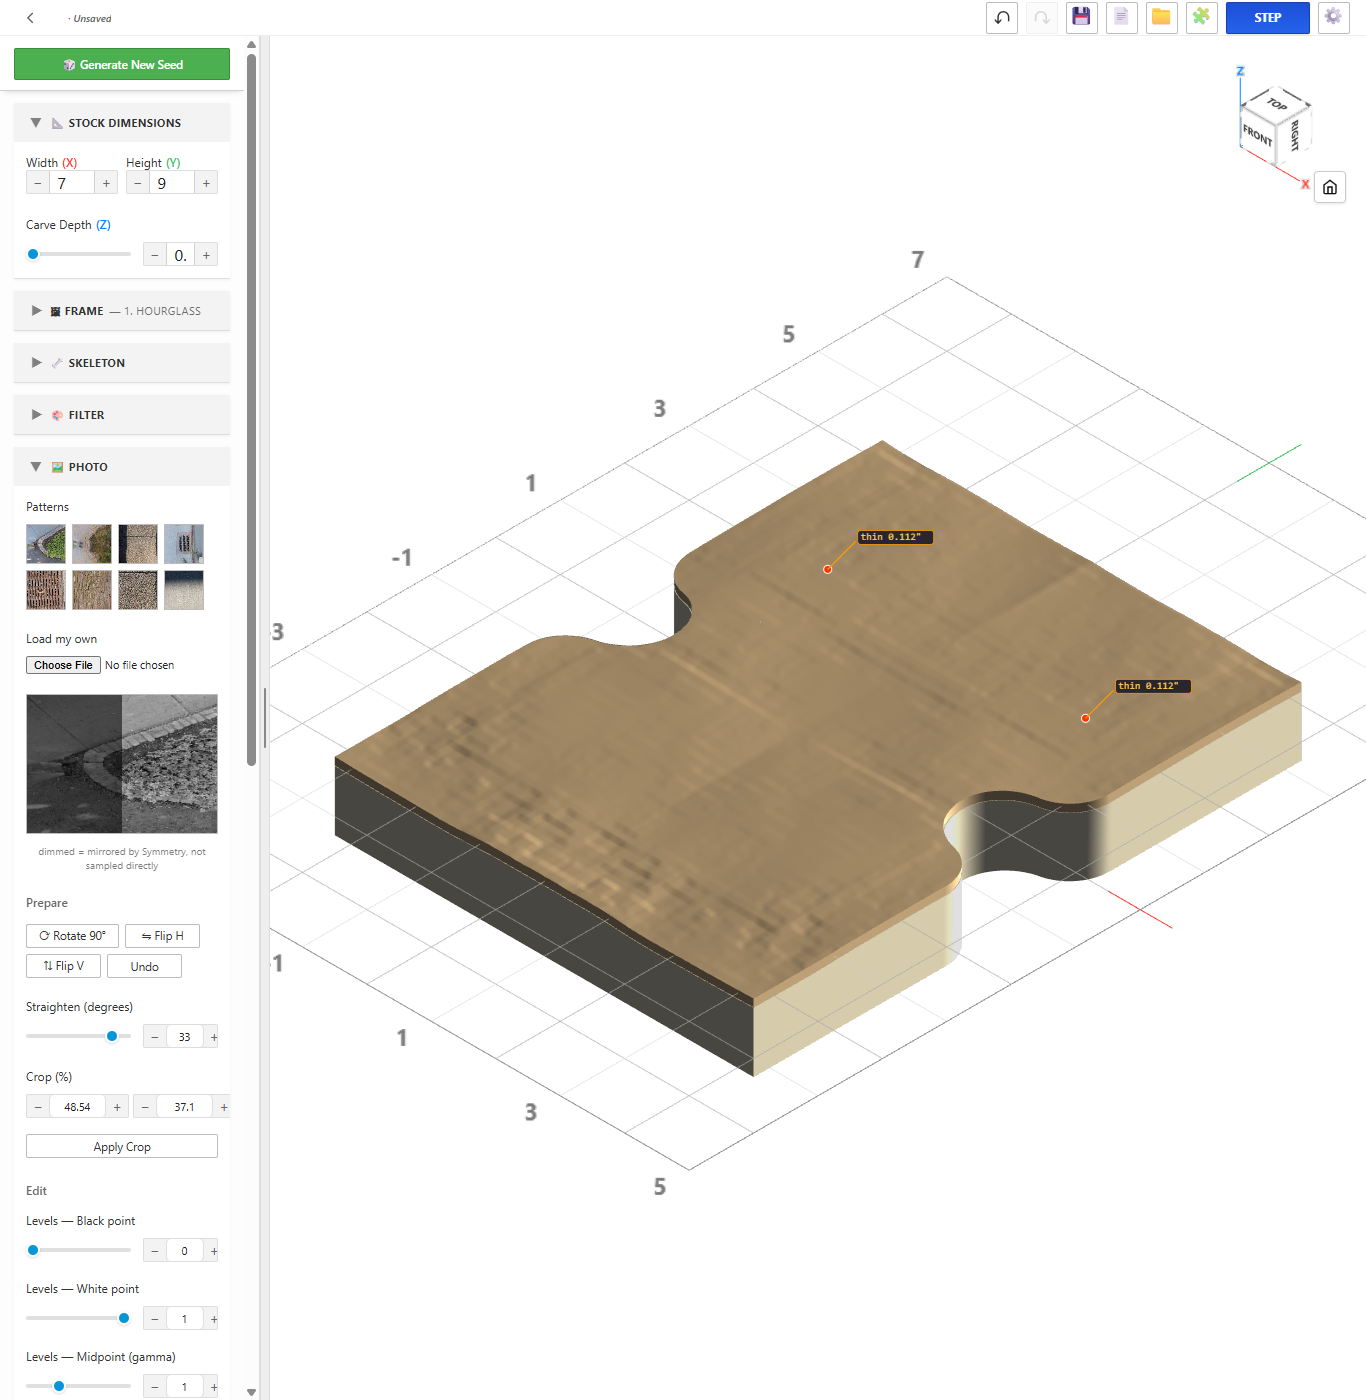Click the RIGHT face of view cube
The height and width of the screenshot is (1400, 1366).
(1294, 134)
